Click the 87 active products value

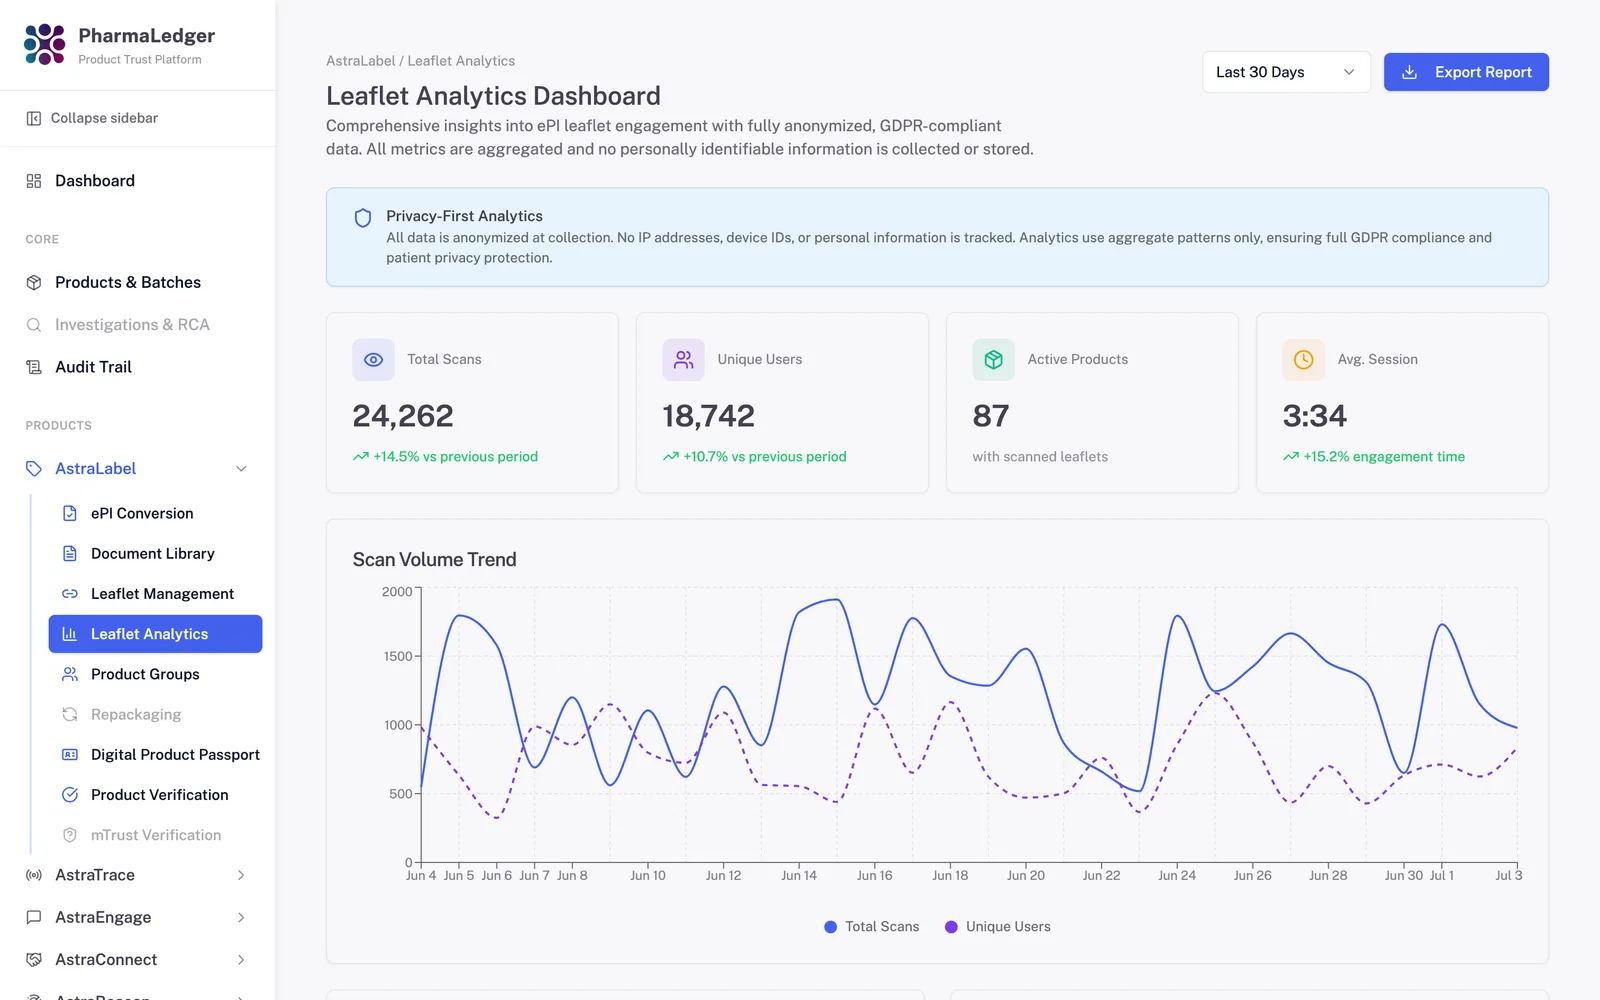tap(991, 416)
